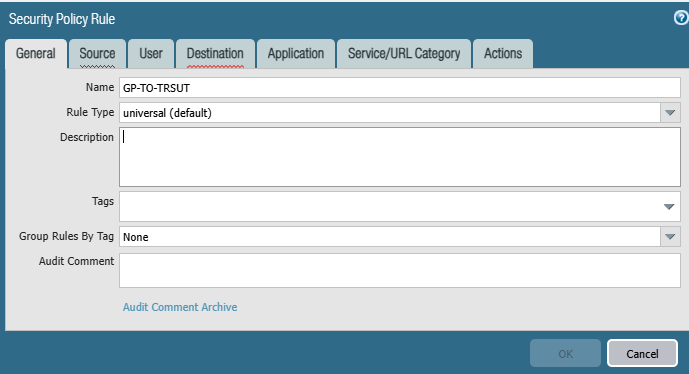Expand the Tags dropdown arrow

click(669, 207)
